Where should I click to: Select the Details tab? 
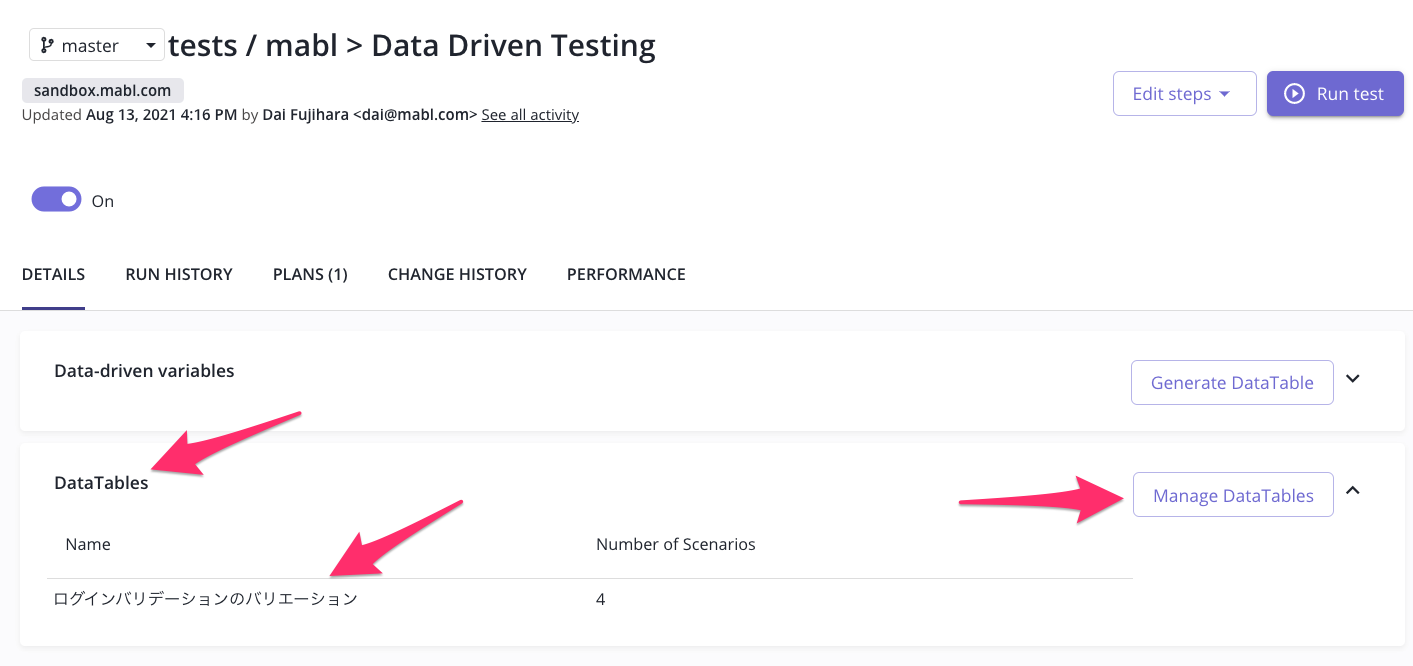(53, 274)
